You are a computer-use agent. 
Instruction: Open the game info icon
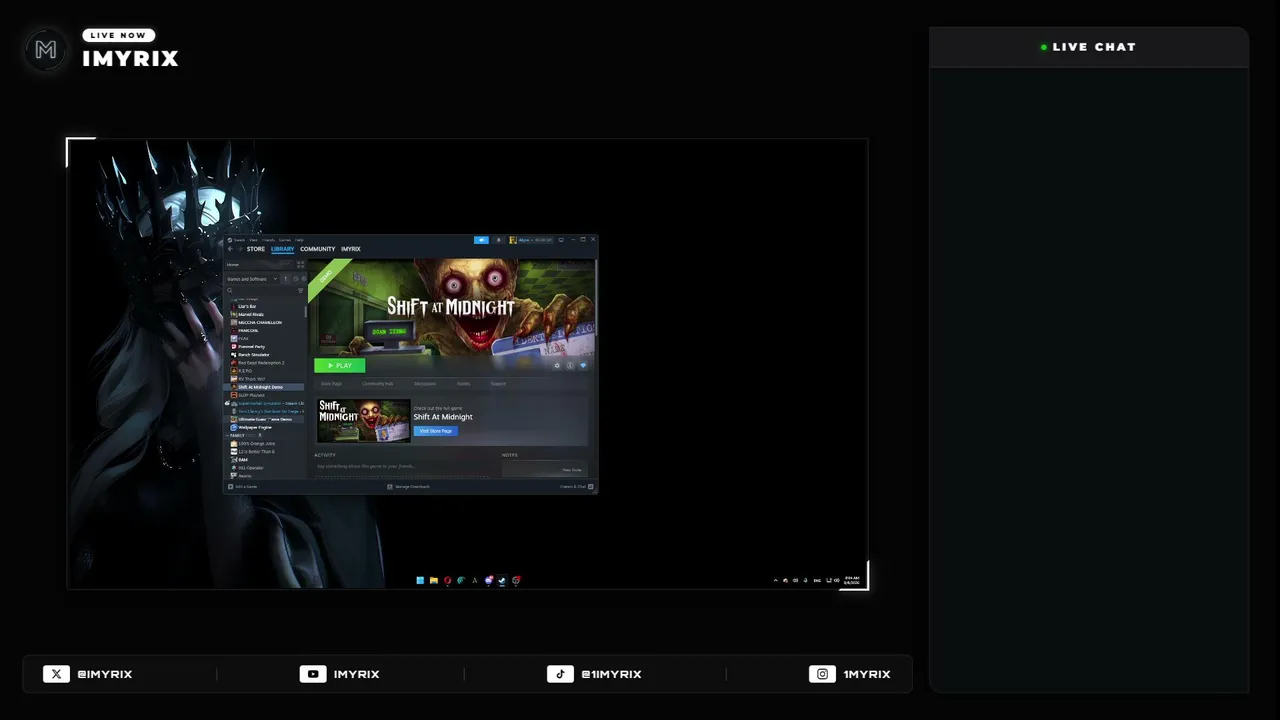[570, 365]
